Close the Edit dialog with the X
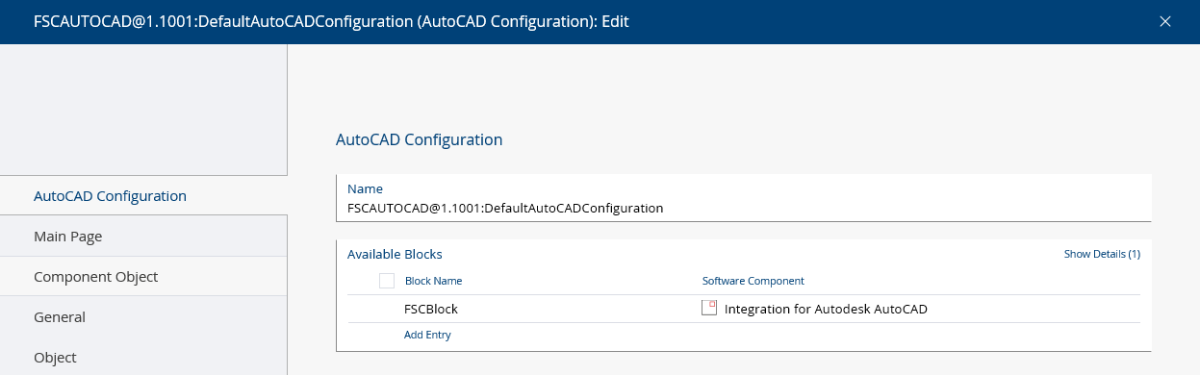This screenshot has height=375, width=1200. [x=1165, y=21]
